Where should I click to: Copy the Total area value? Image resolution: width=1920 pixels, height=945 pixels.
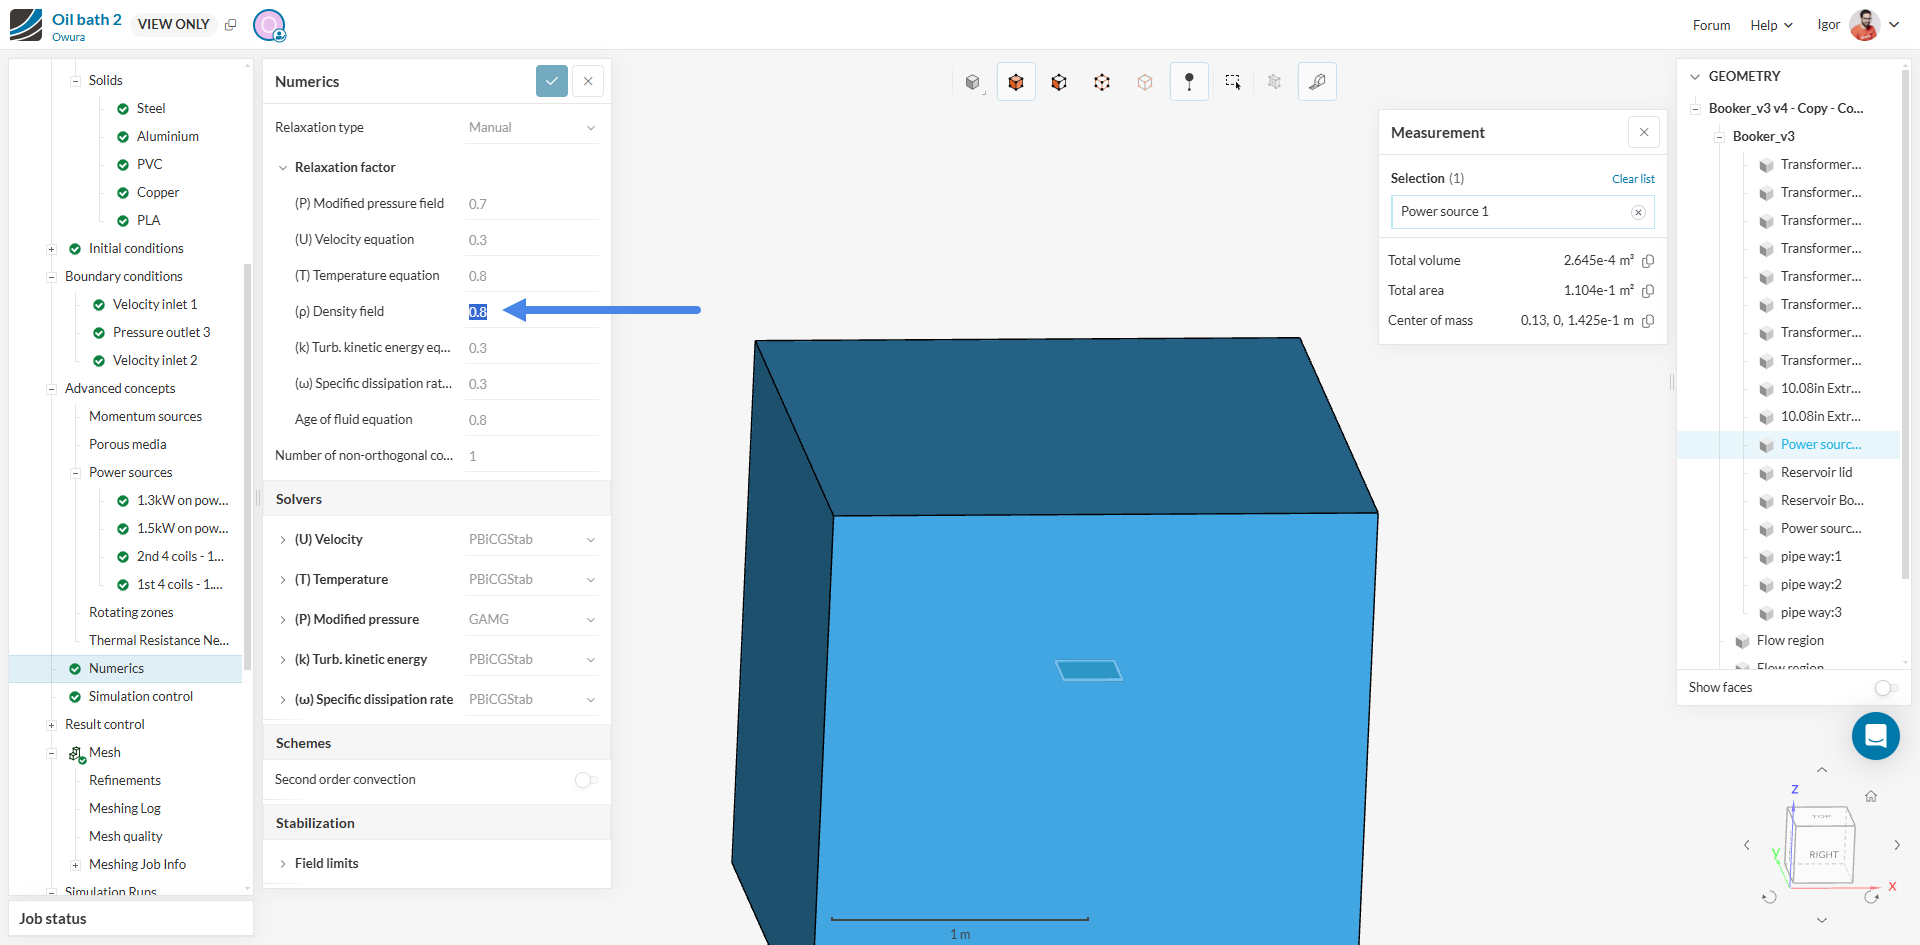[1648, 291]
